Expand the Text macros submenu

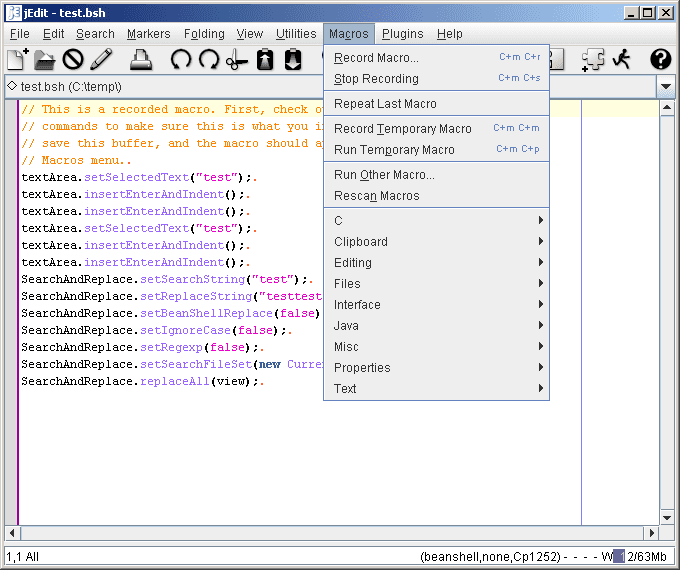point(436,388)
